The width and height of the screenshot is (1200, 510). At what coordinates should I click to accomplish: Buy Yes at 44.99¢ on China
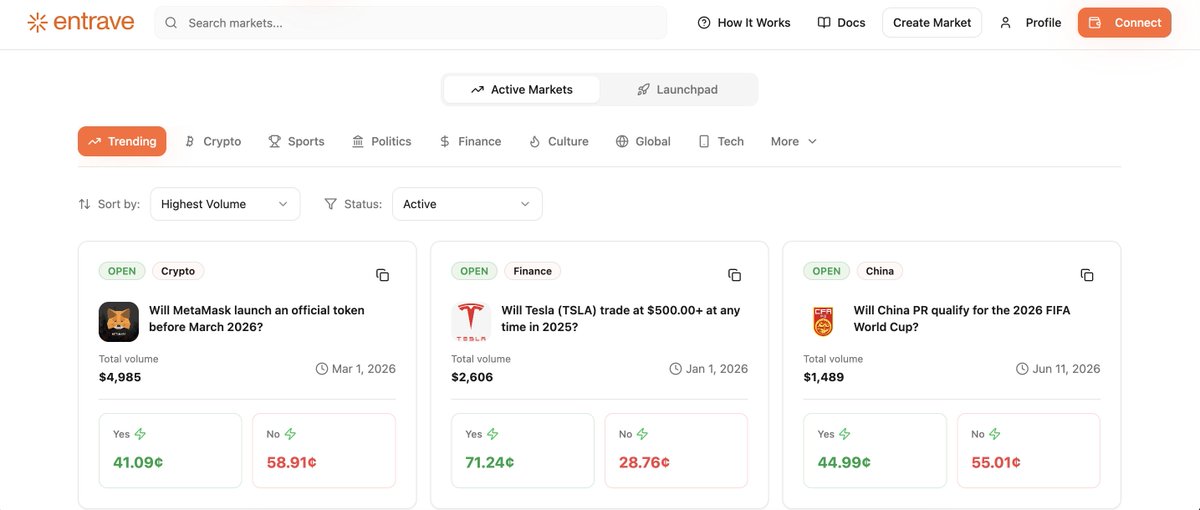coord(875,450)
